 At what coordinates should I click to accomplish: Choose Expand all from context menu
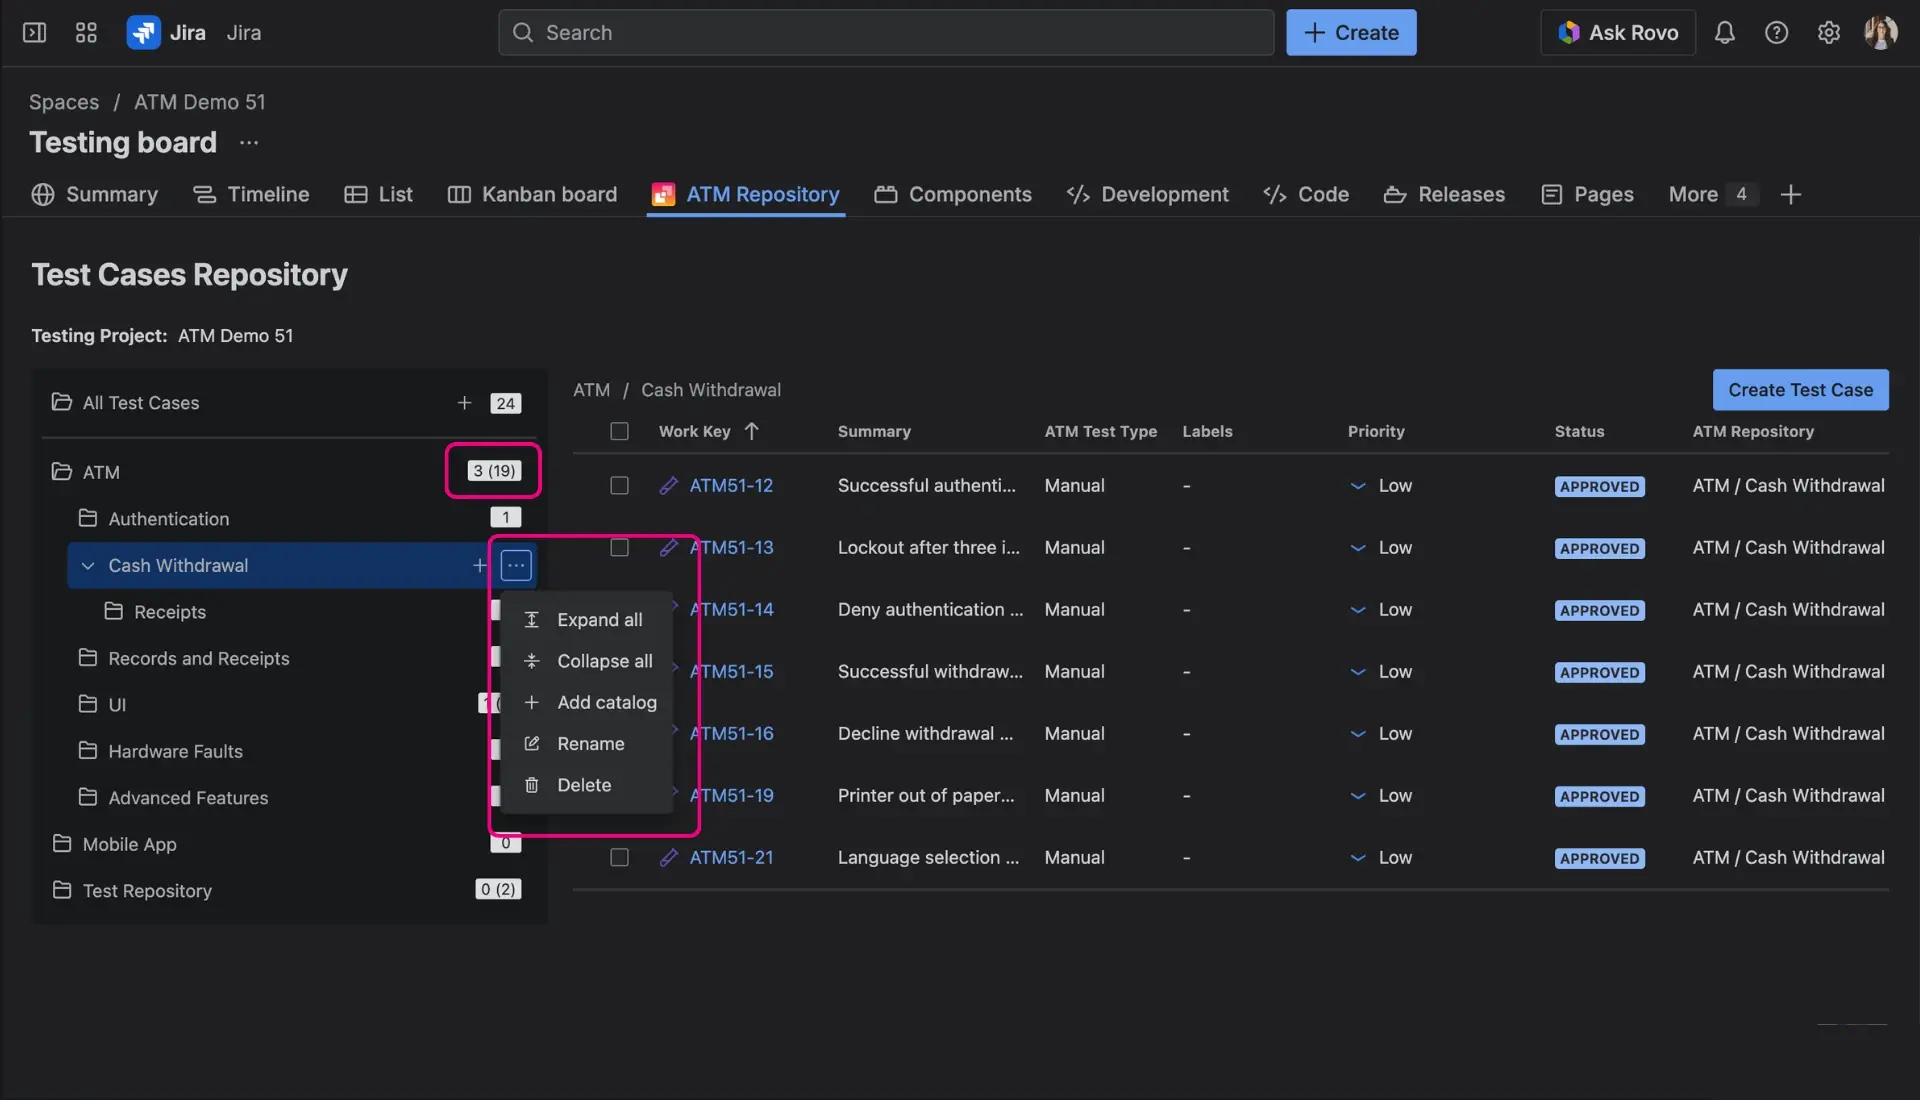[587, 620]
